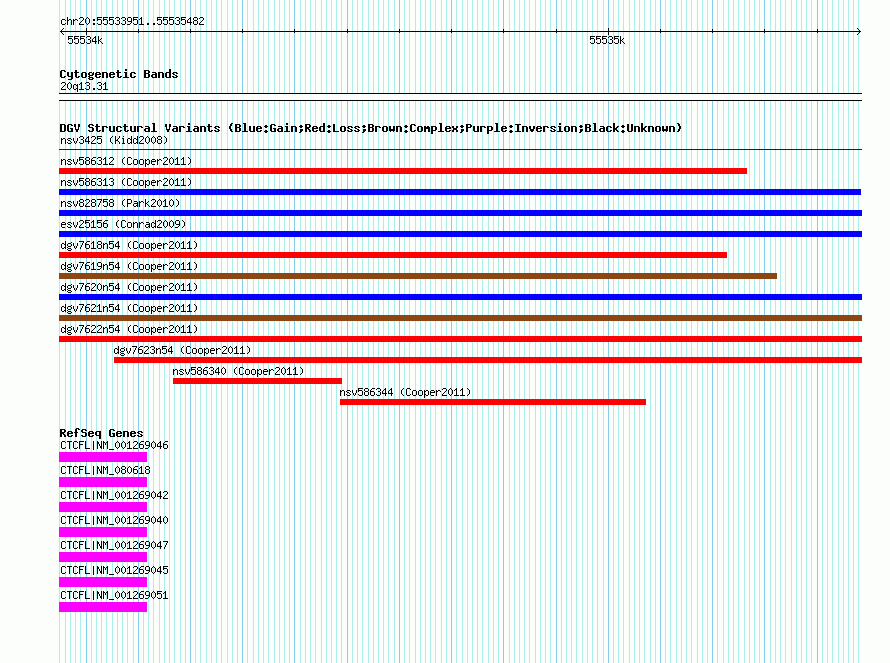Select the CTCFL|NM_001269040 magenta gene bar
The height and width of the screenshot is (663, 890).
pos(103,532)
